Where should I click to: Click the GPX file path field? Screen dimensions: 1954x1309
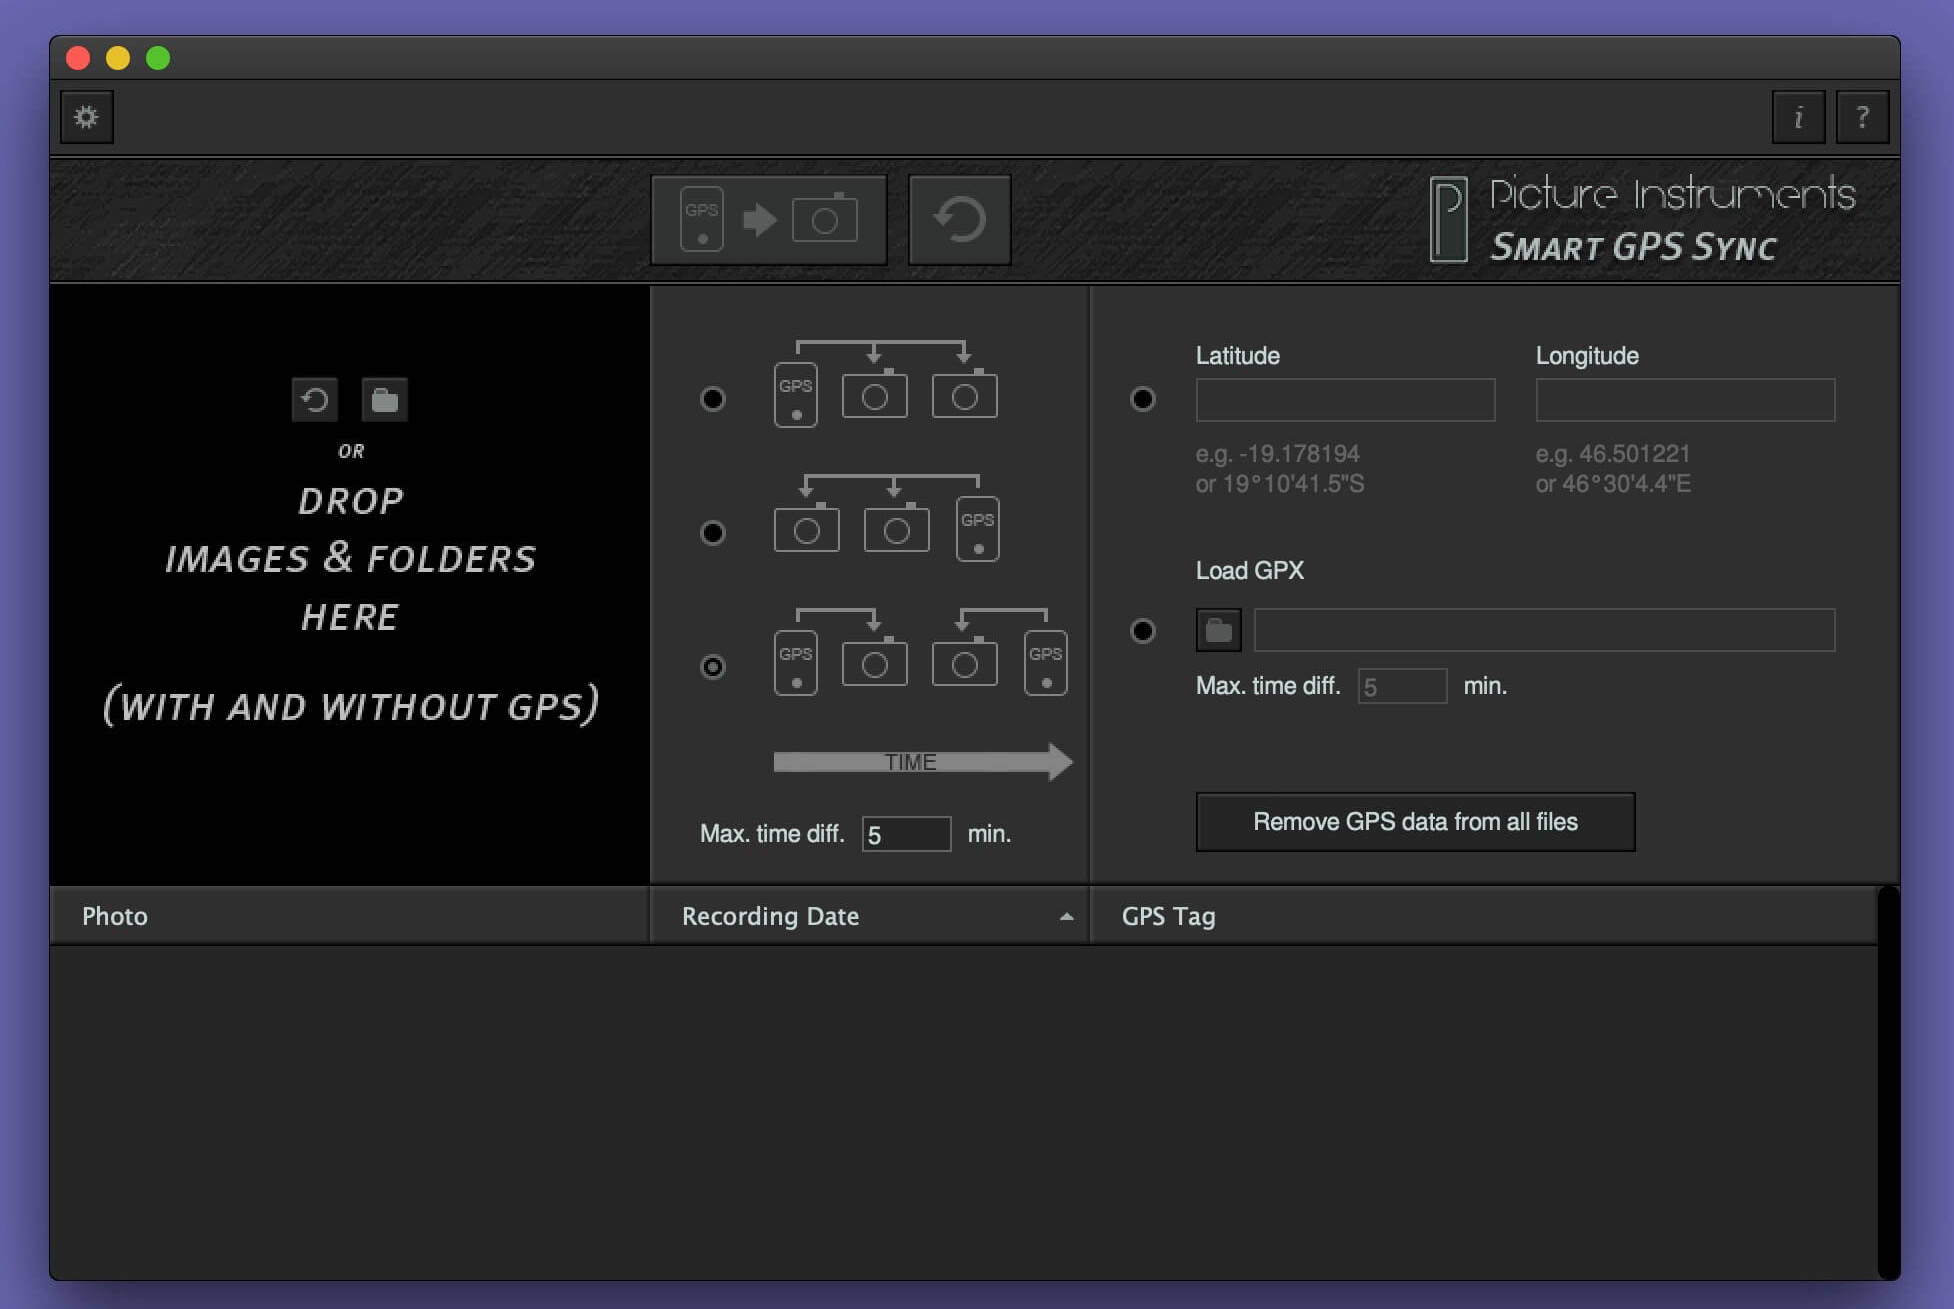(x=1545, y=630)
